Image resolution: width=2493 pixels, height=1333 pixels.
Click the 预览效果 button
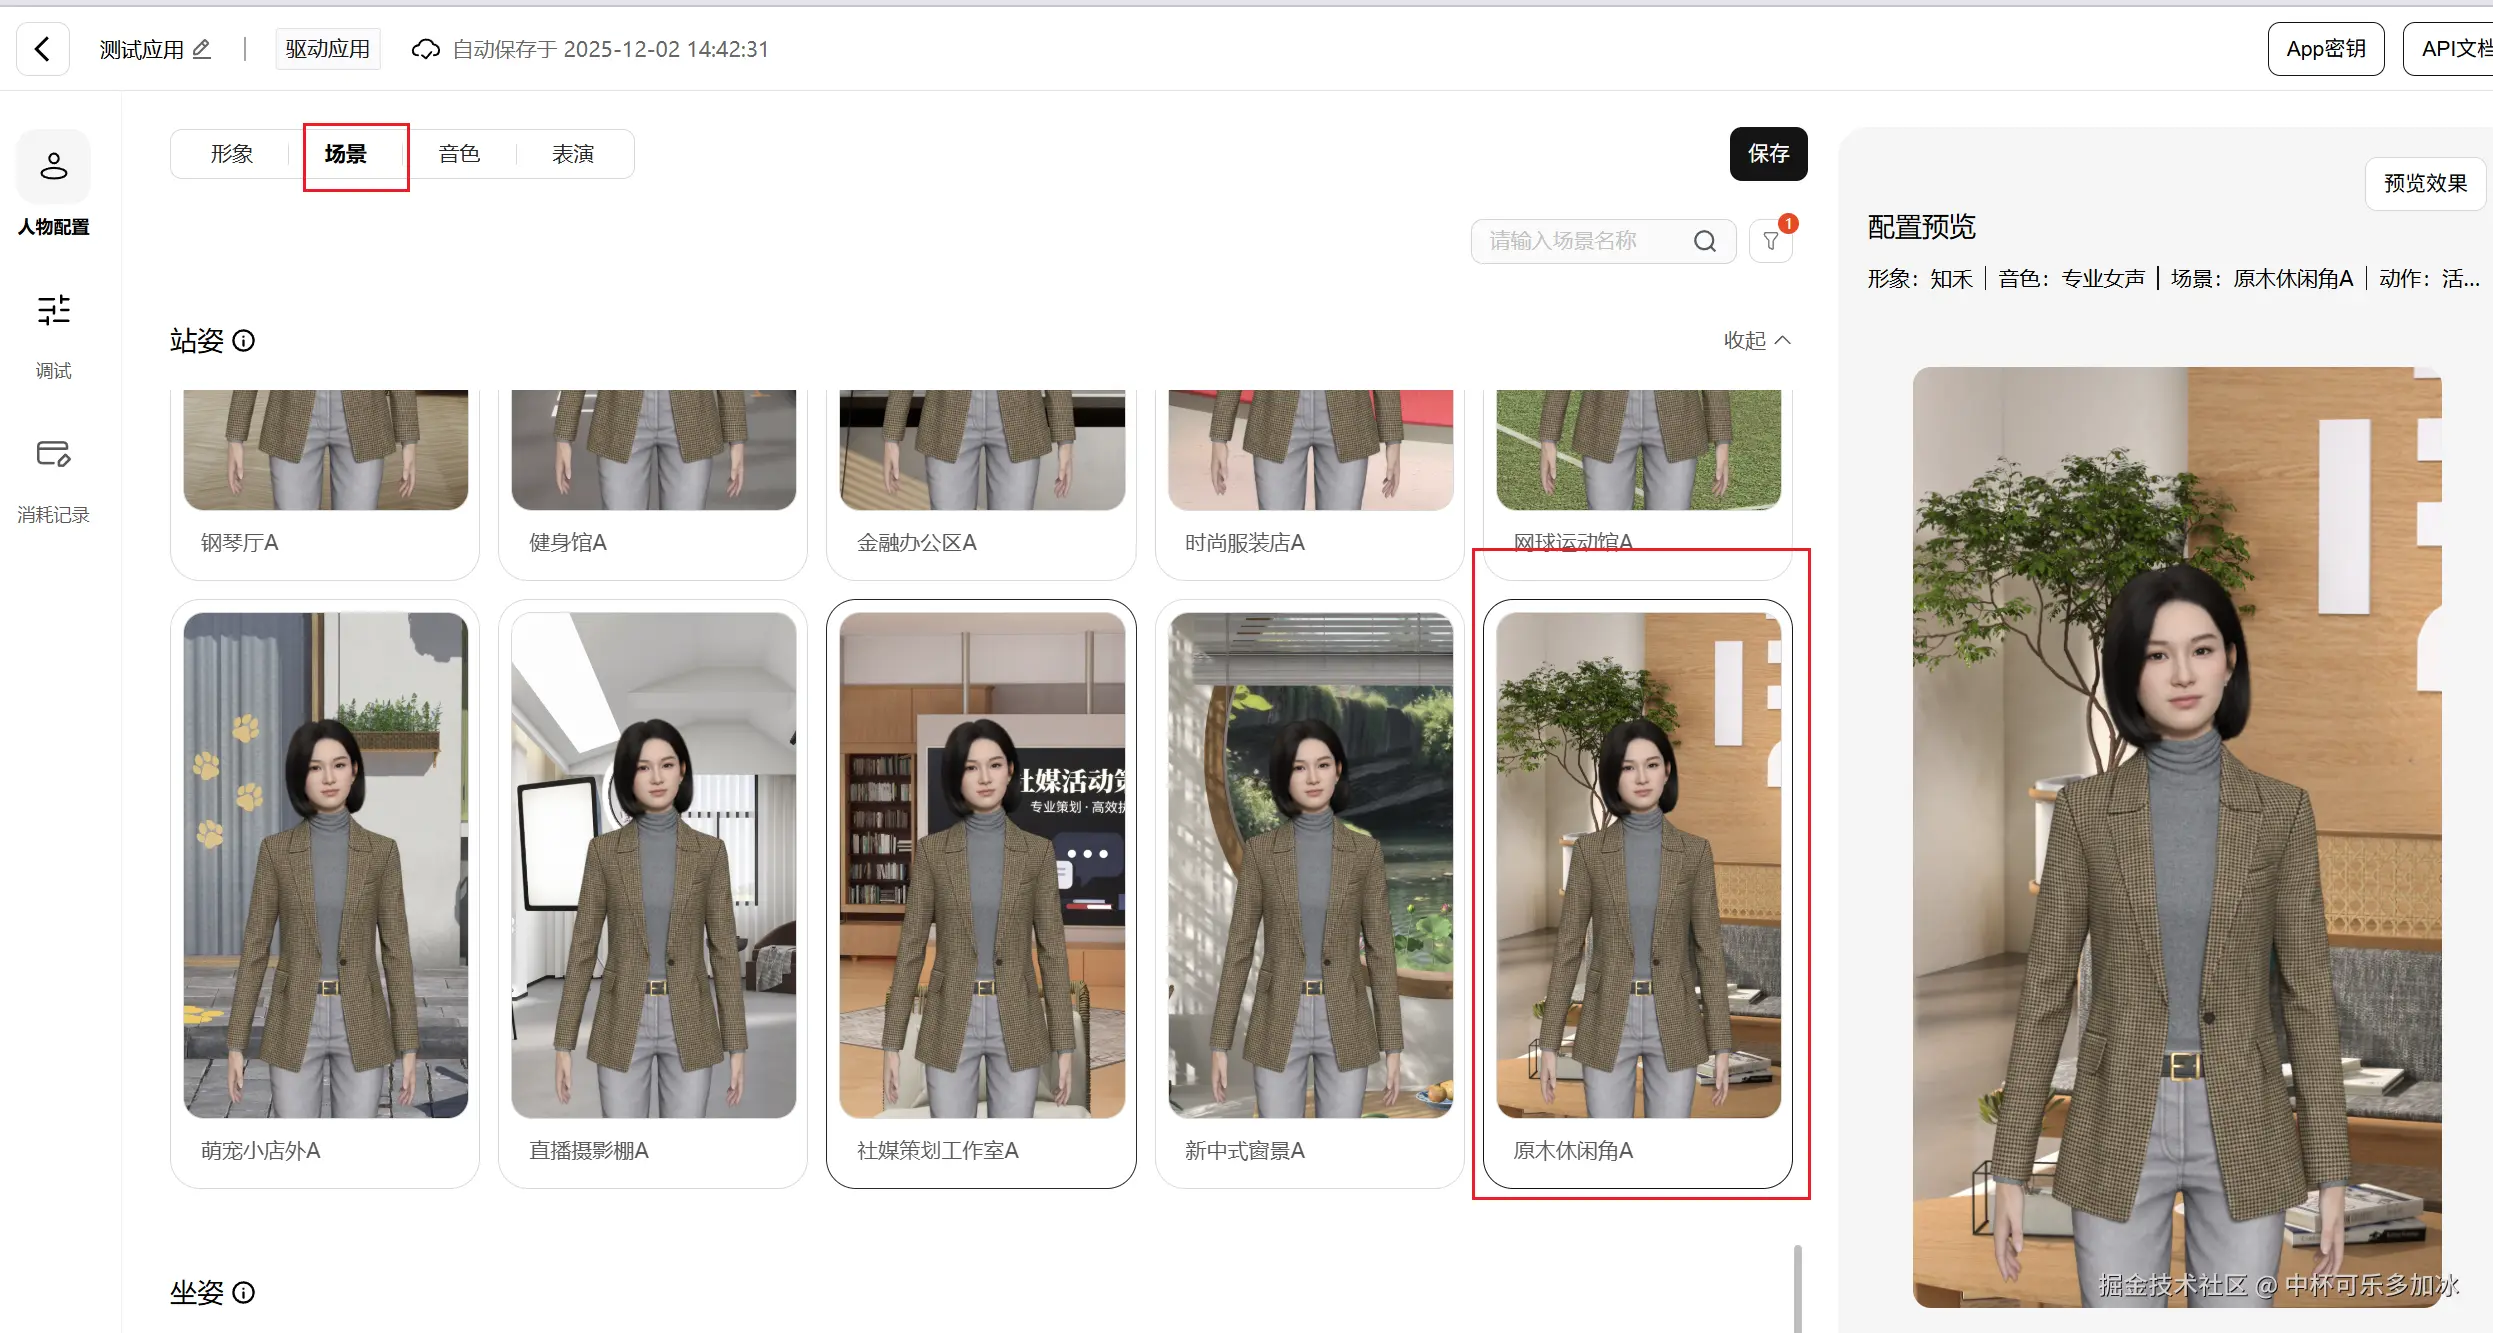click(x=2425, y=183)
